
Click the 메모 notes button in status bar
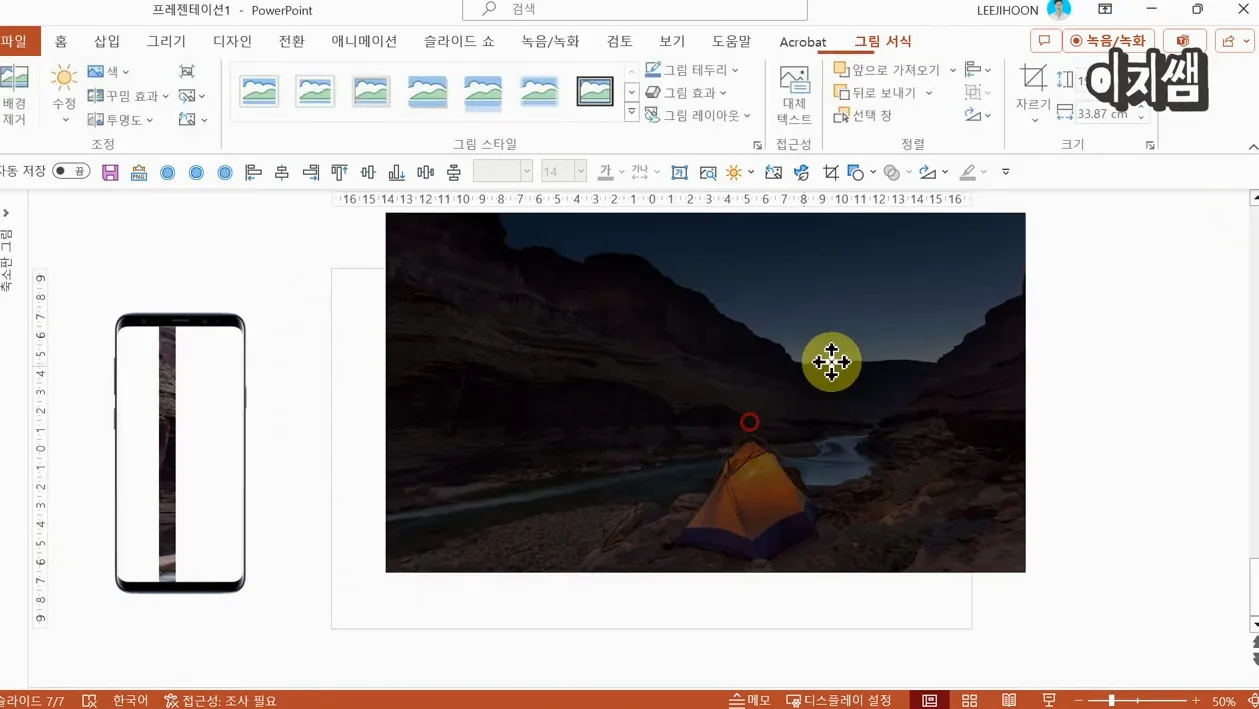(x=750, y=700)
